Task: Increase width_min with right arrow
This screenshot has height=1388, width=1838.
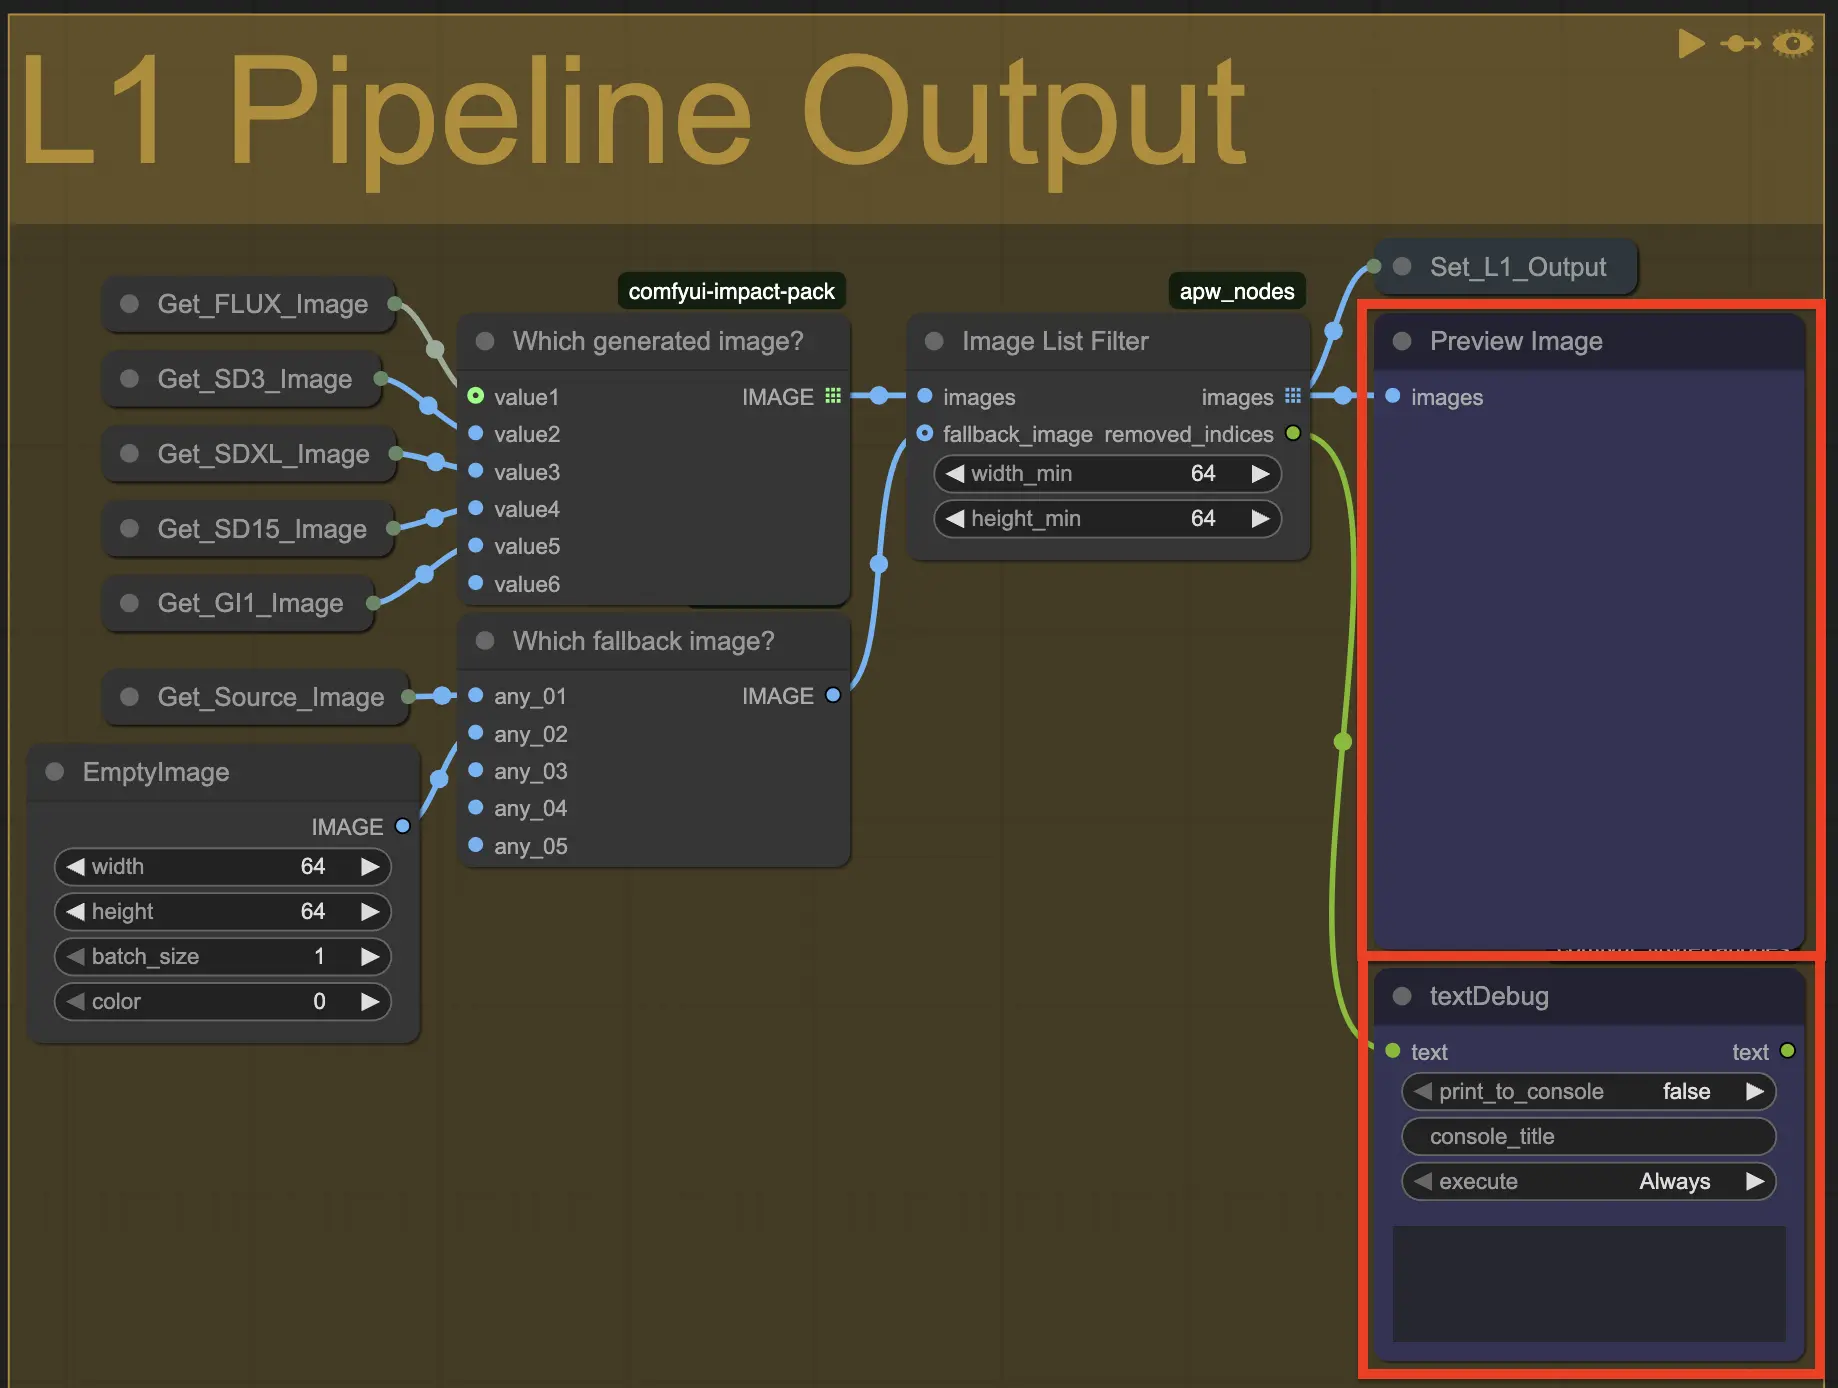Action: click(x=1260, y=473)
